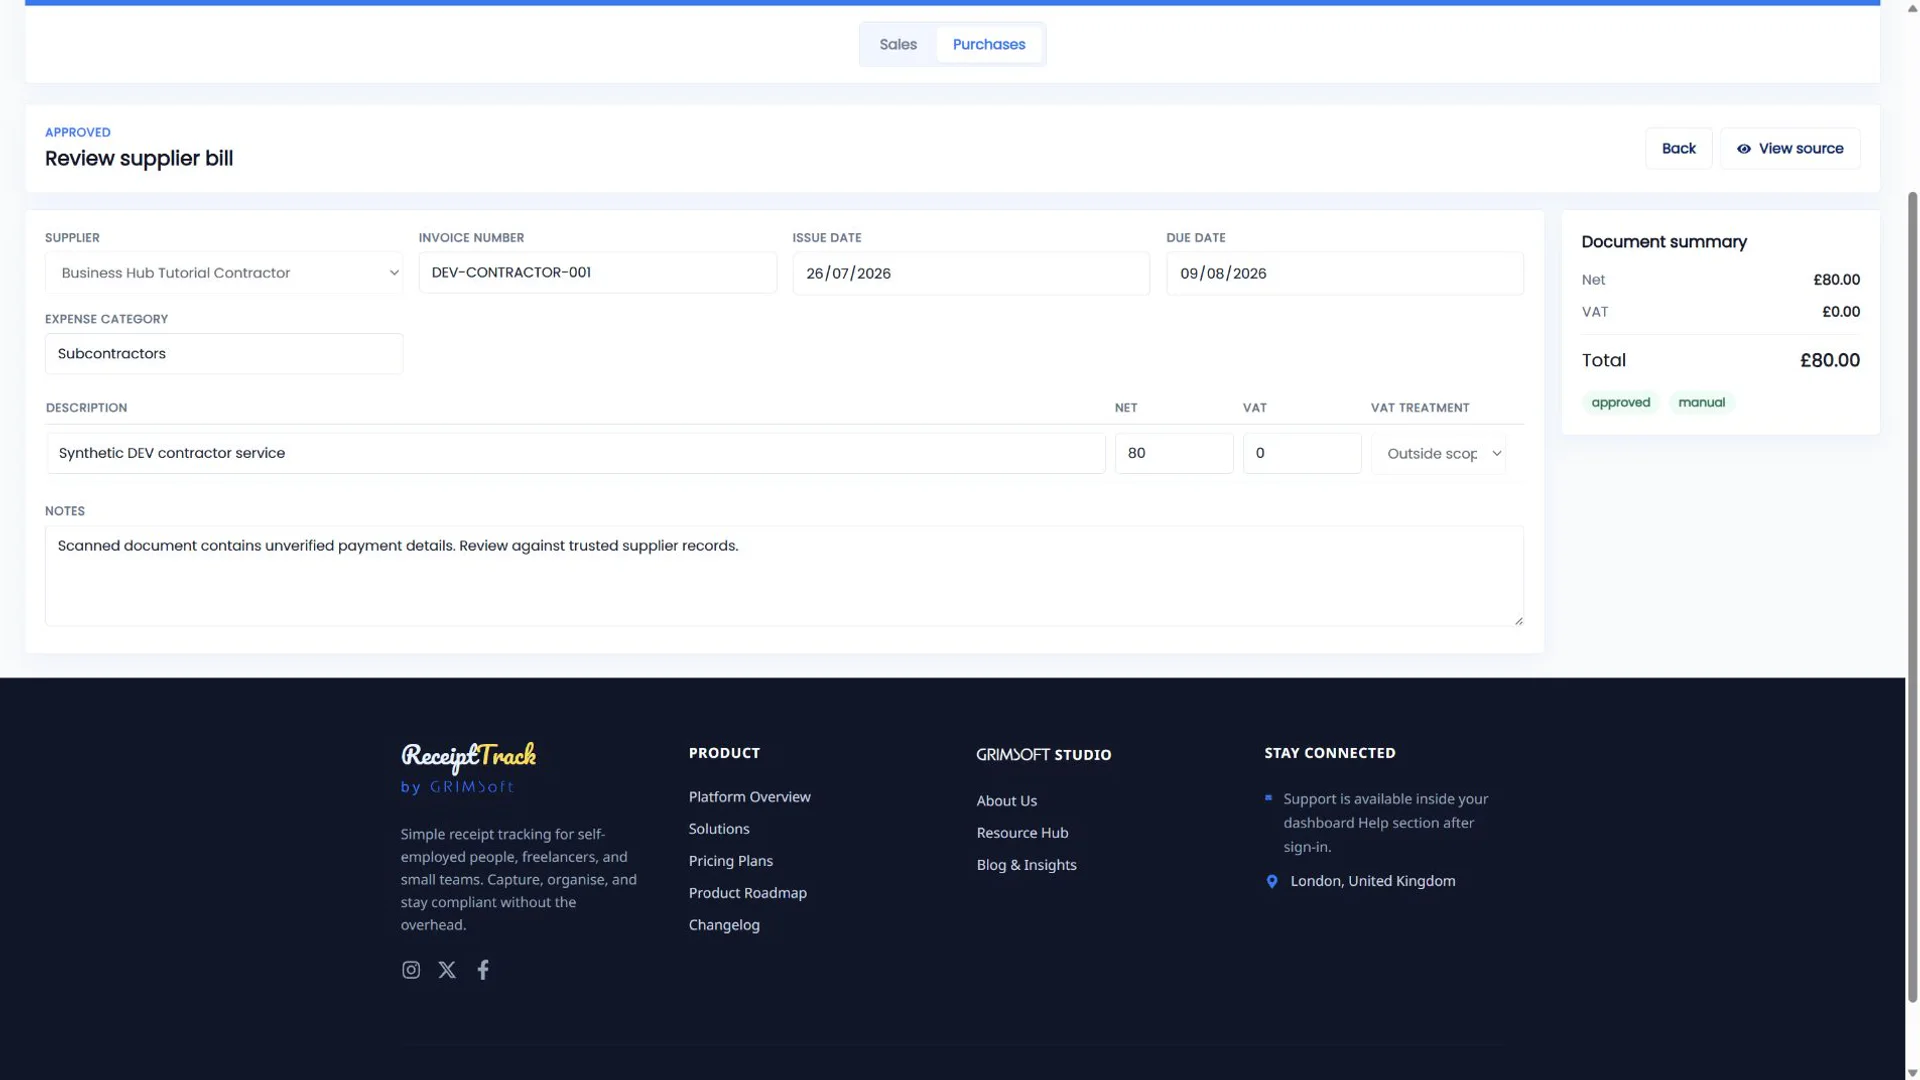Screen dimensions: 1920x1080
Task: Open the Instagram icon in footer
Action: click(x=410, y=970)
